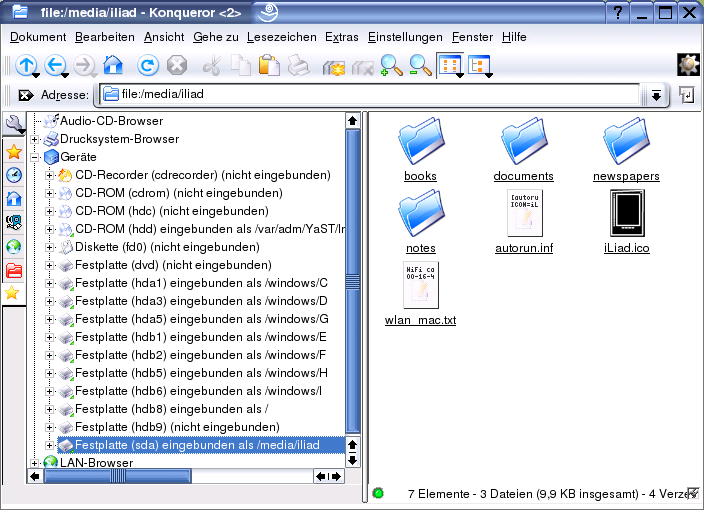704x510 pixels.
Task: Select the iLiad.ico file thumbnail
Action: click(627, 213)
